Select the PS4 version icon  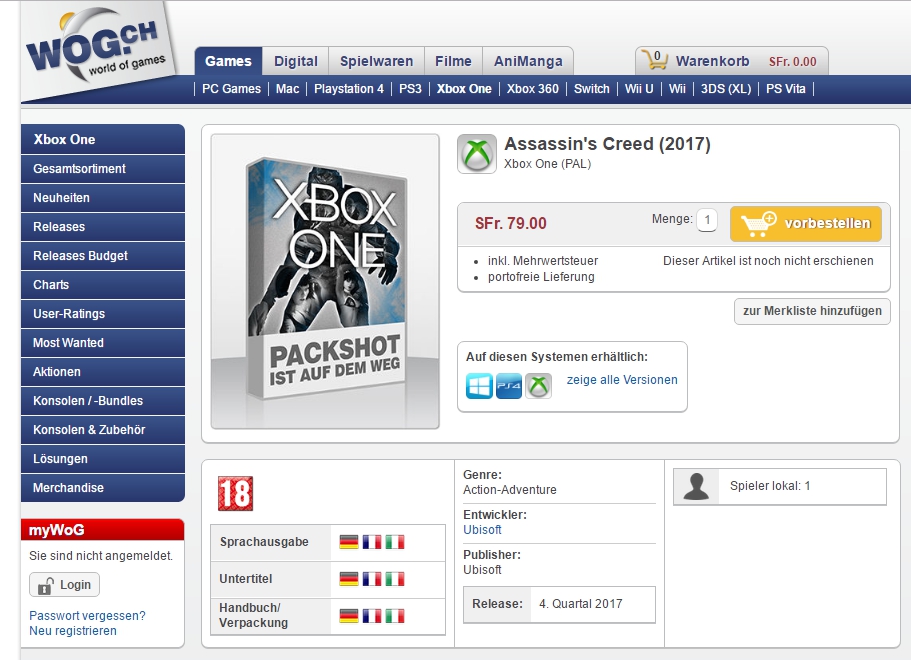click(509, 386)
